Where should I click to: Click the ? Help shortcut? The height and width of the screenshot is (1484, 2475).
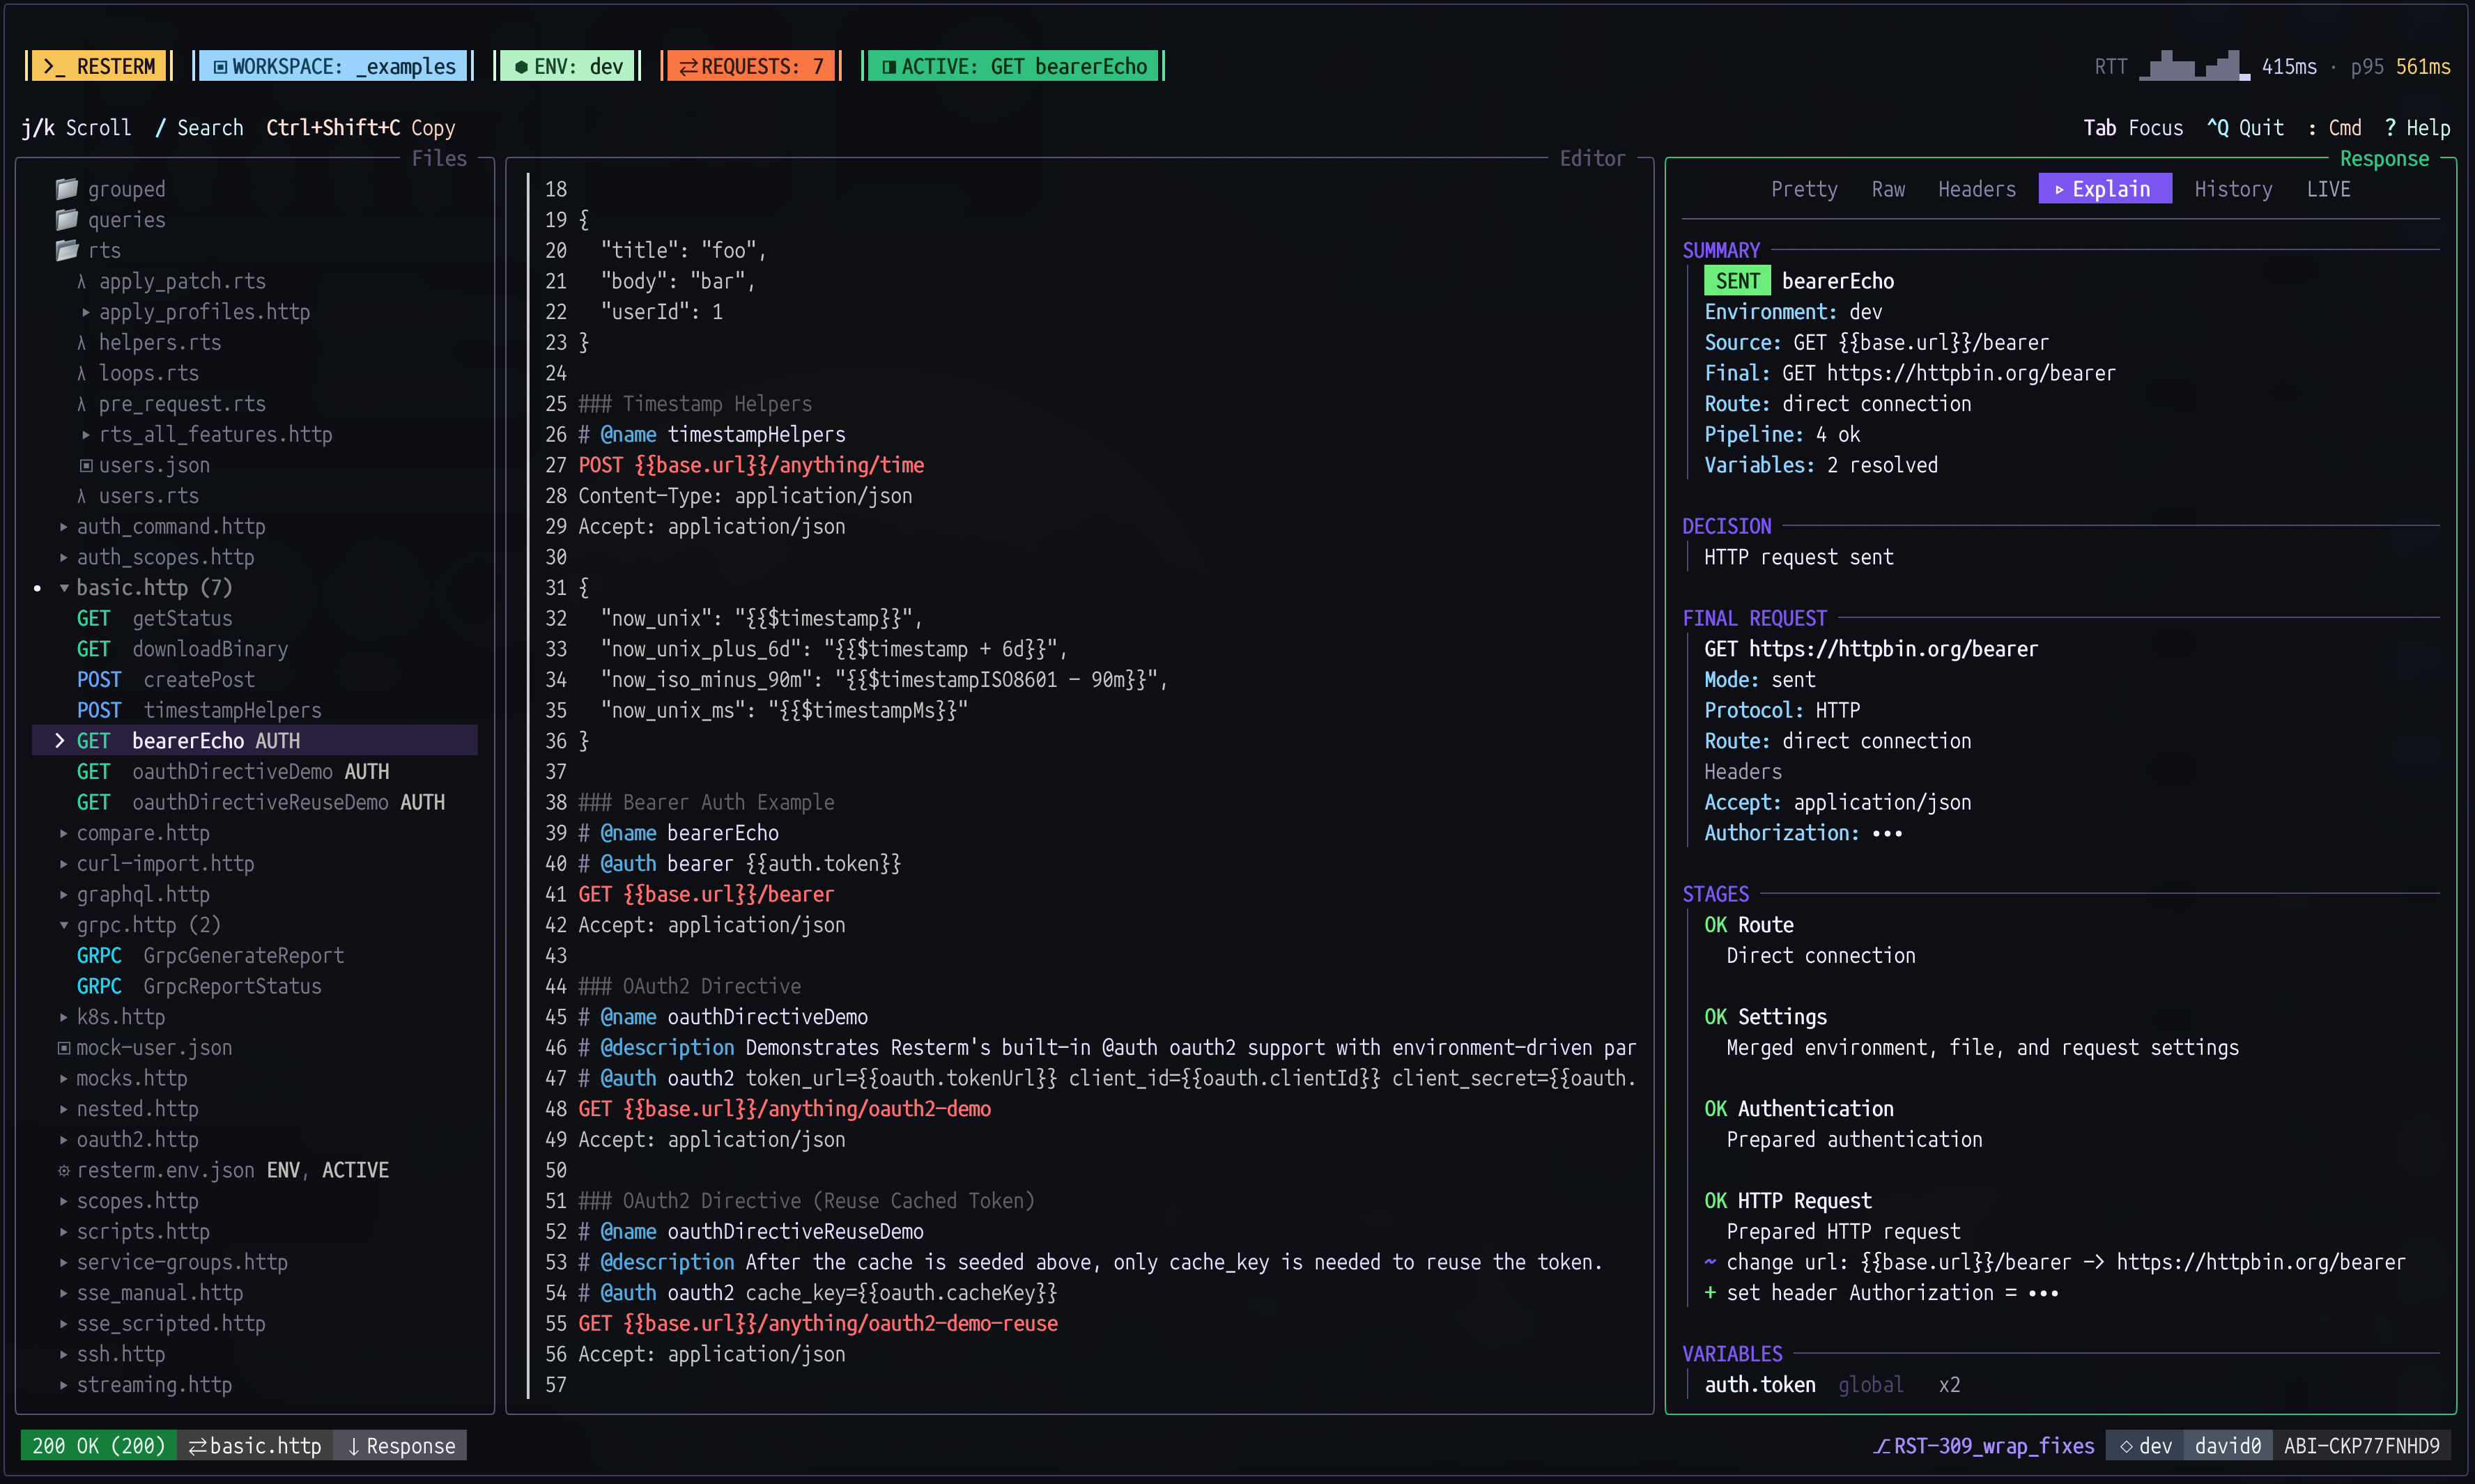click(x=2417, y=128)
